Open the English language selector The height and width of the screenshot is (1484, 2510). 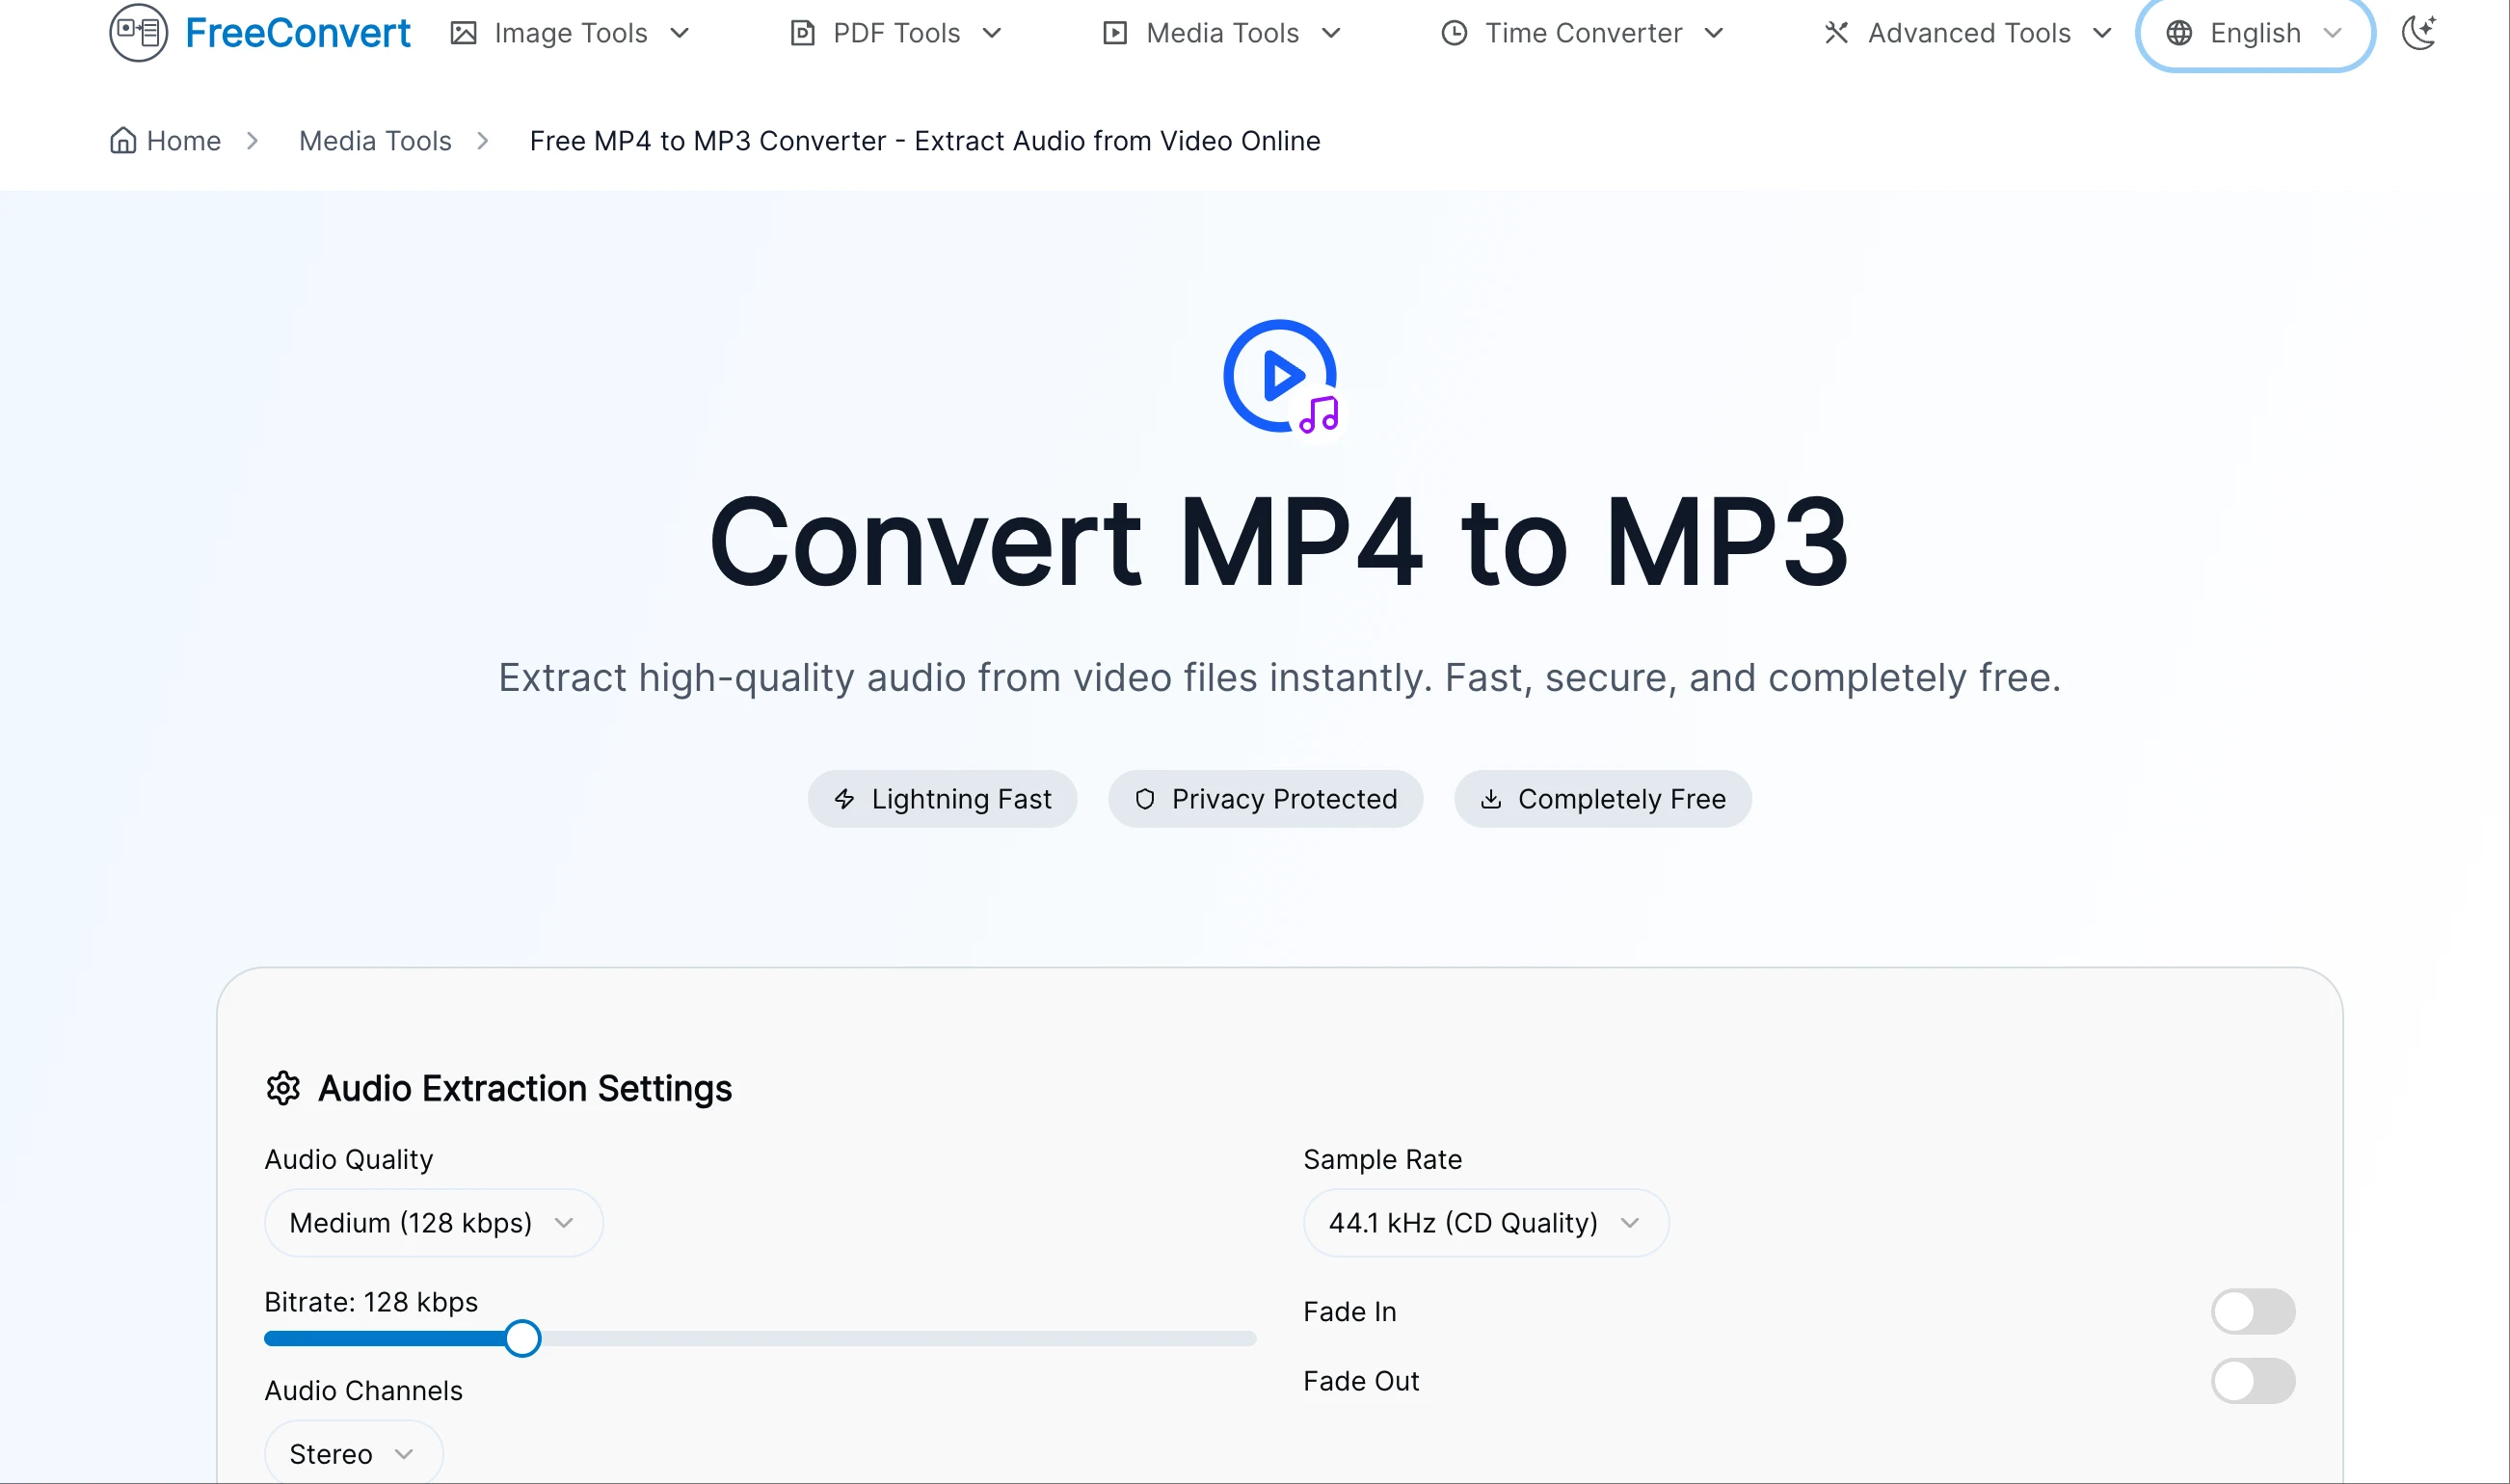(x=2254, y=33)
